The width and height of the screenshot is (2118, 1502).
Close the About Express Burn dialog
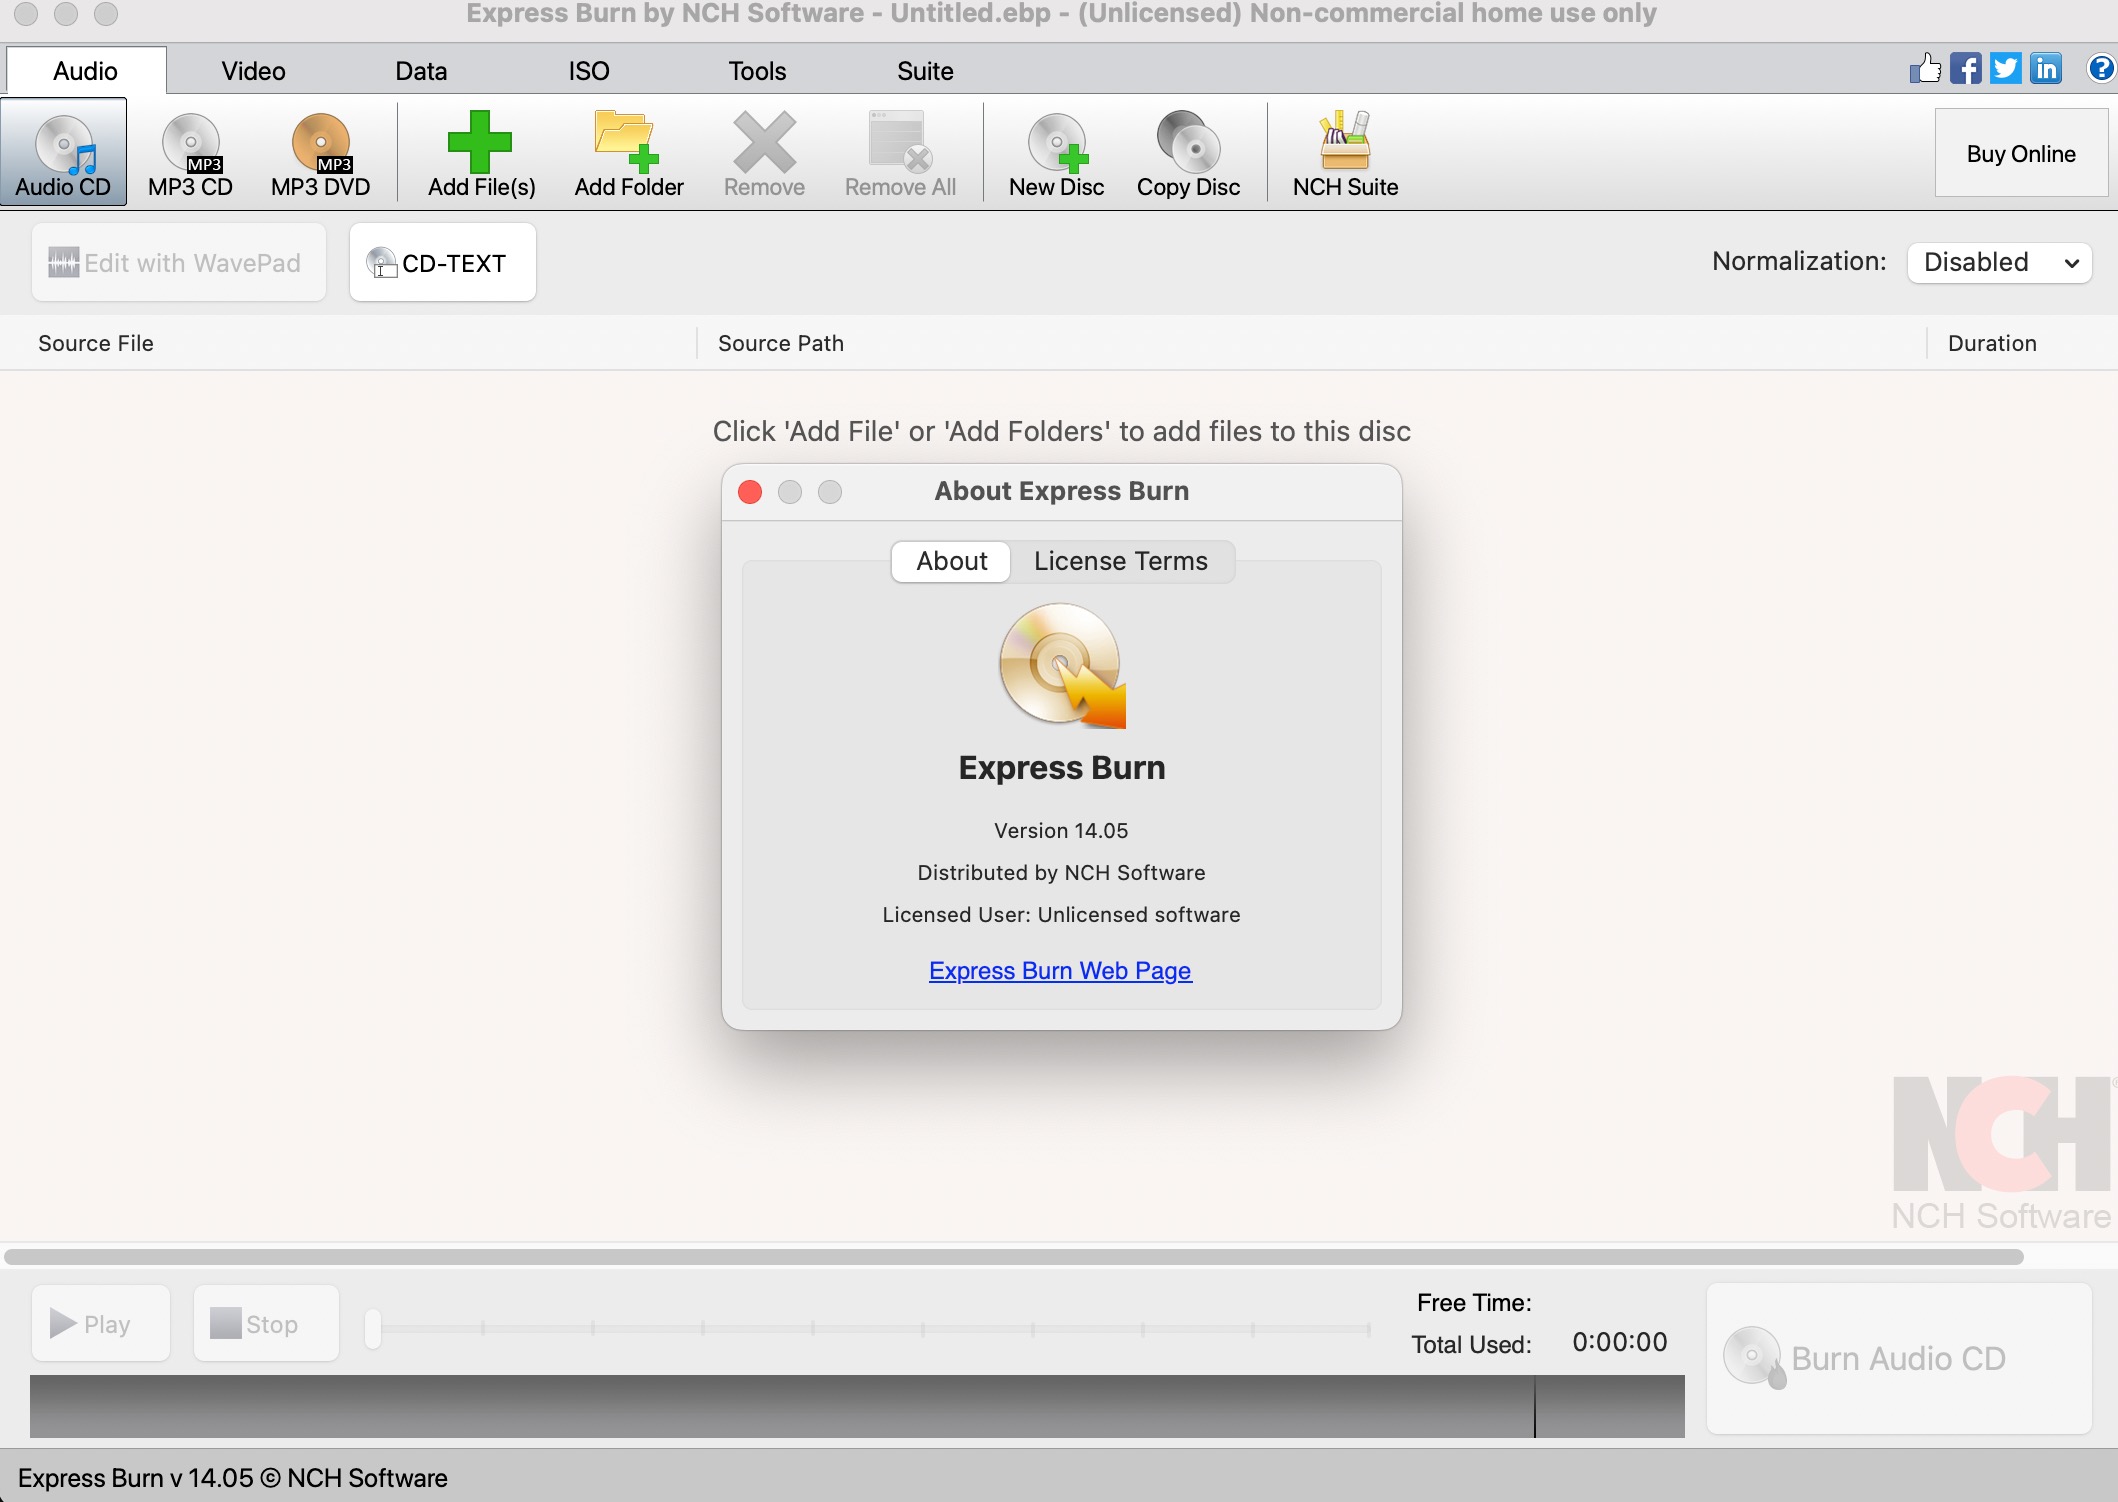(x=750, y=492)
